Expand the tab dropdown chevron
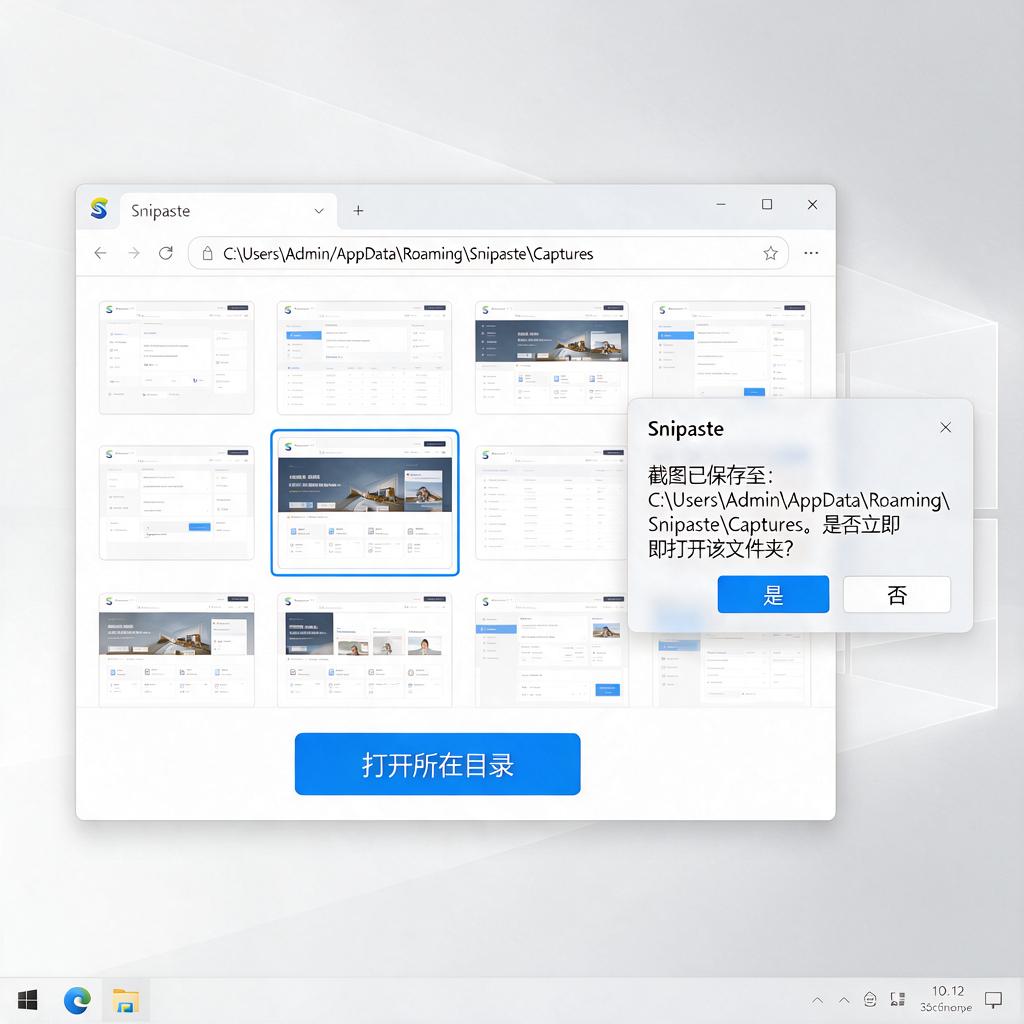Viewport: 1024px width, 1024px height. (319, 210)
